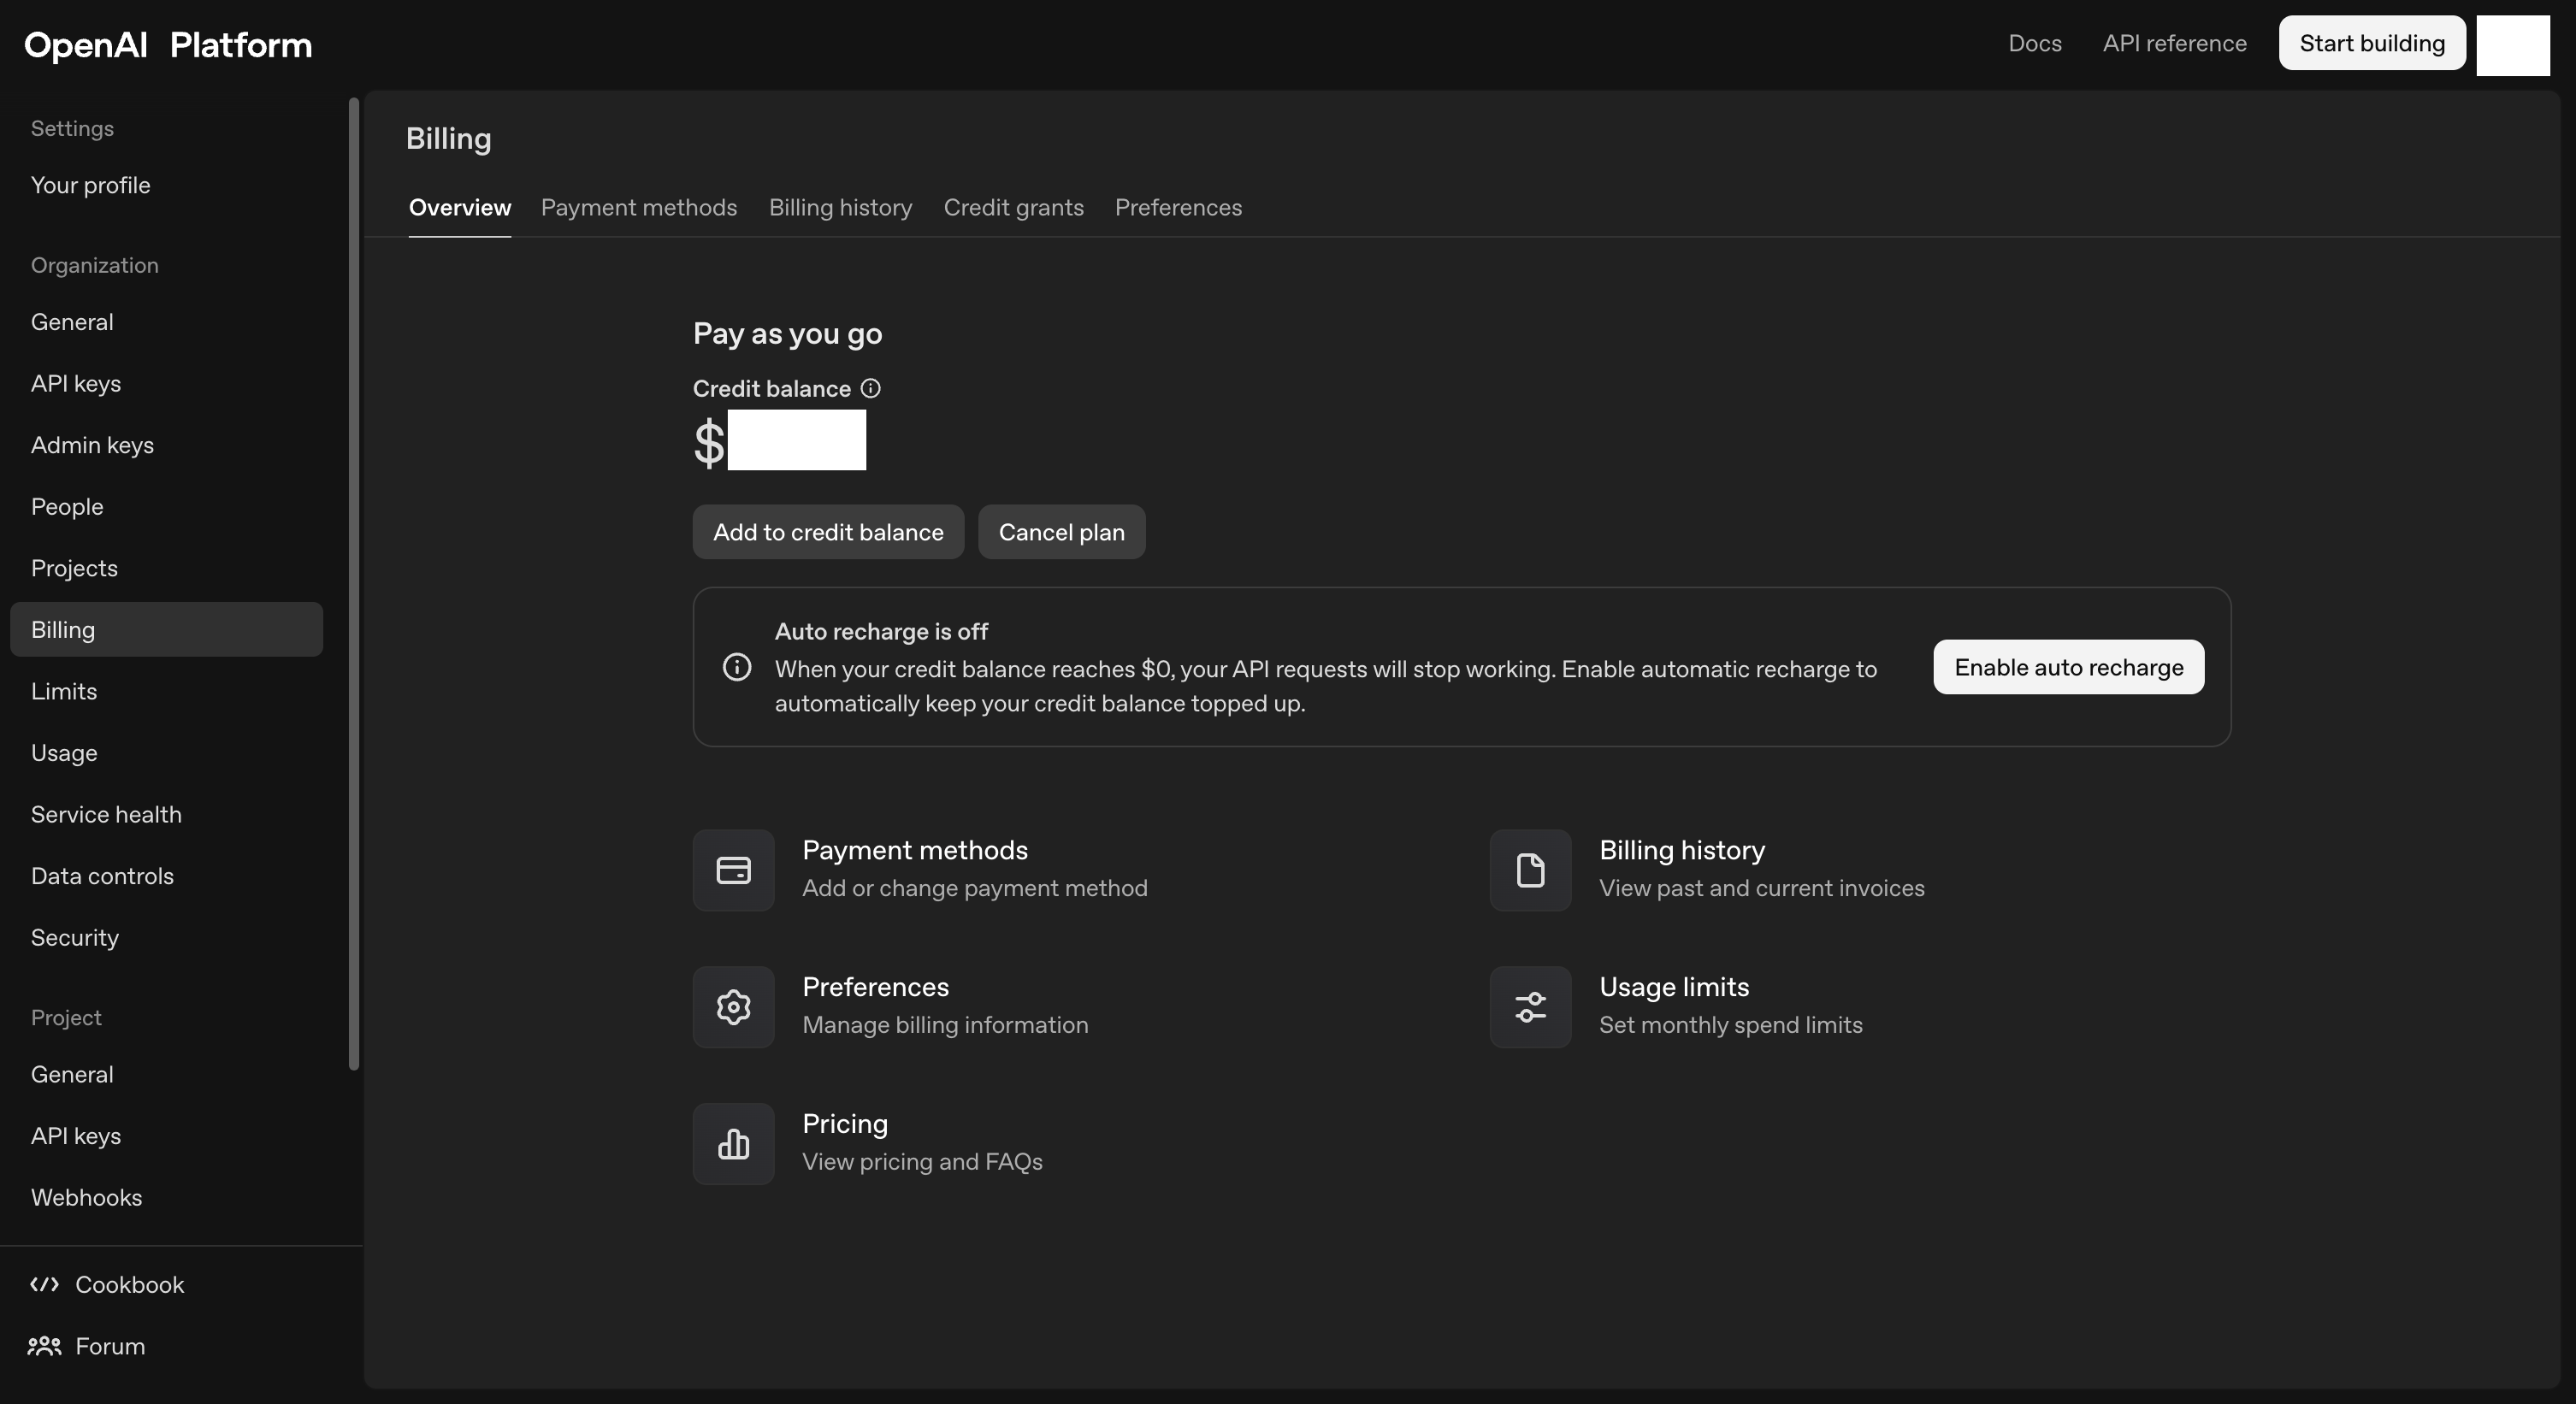Viewport: 2576px width, 1404px height.
Task: Go to Limits in sidebar
Action: (x=64, y=691)
